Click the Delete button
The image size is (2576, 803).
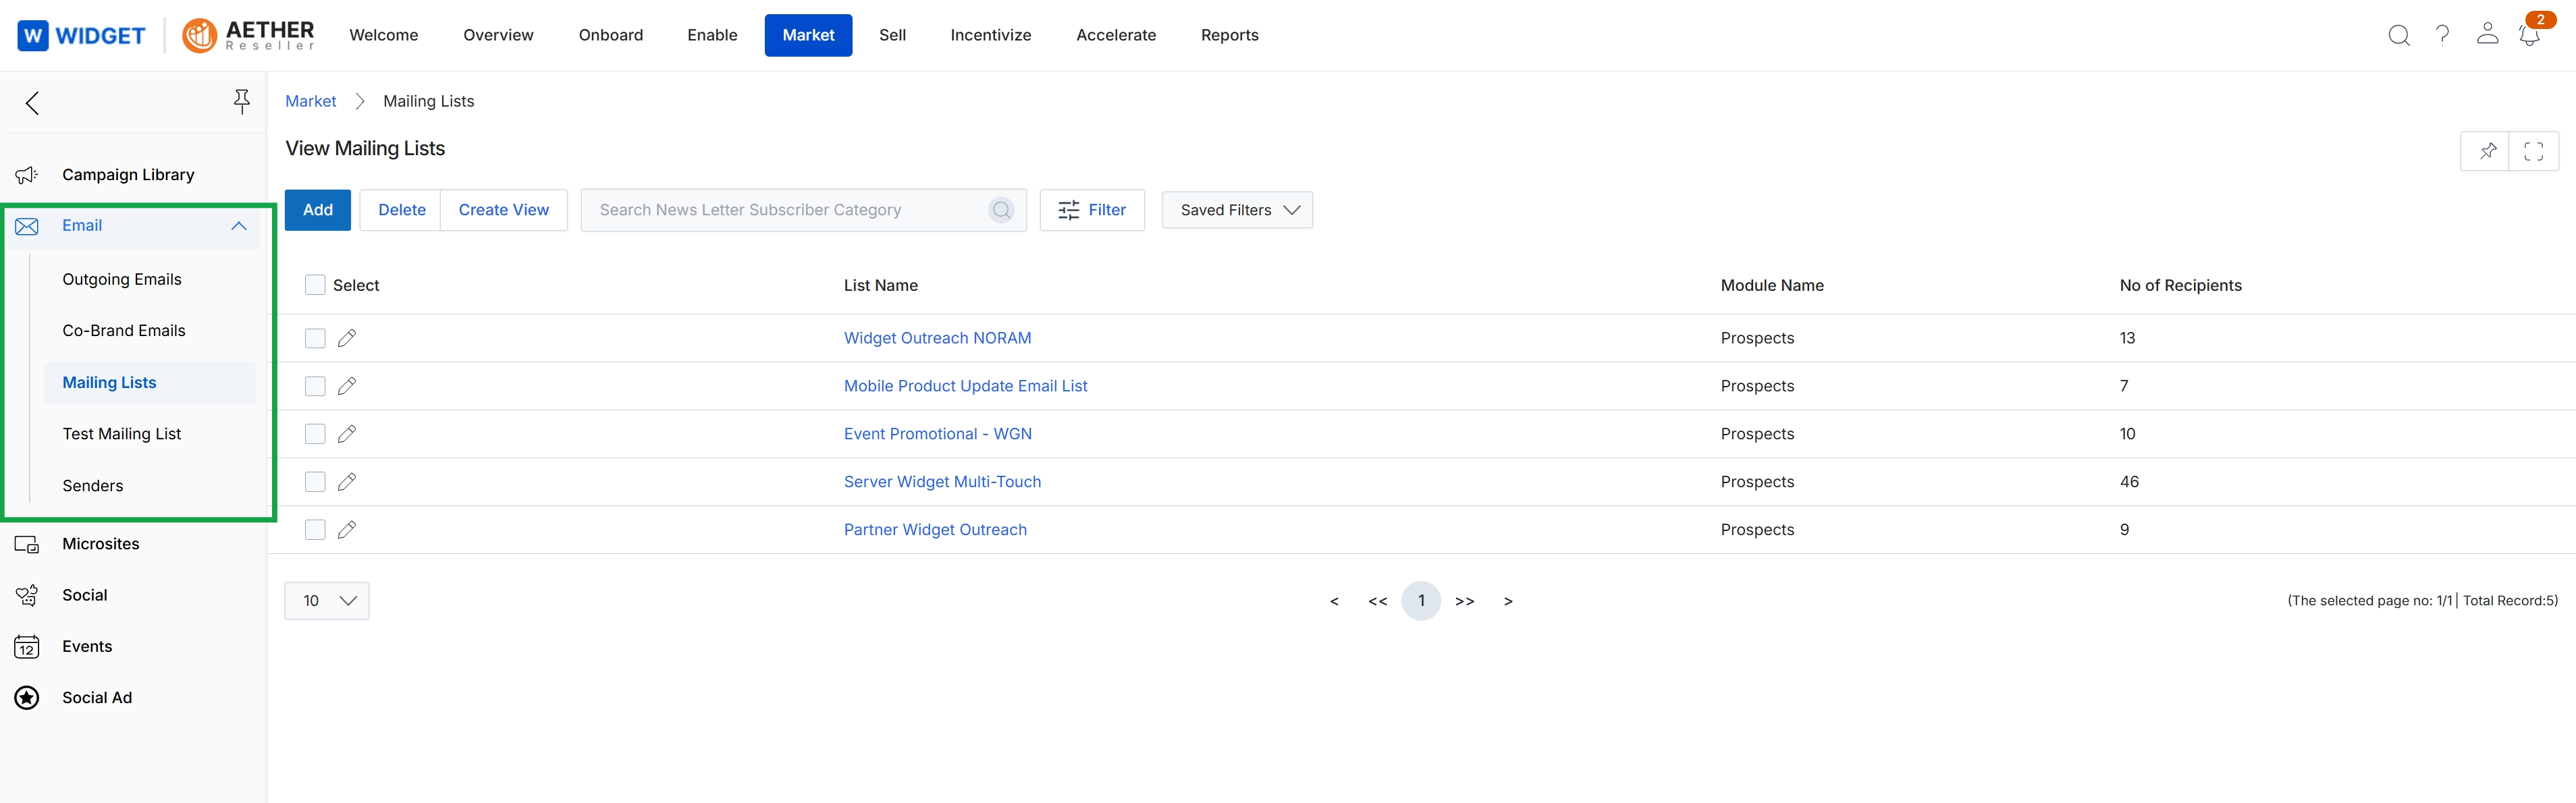click(402, 210)
